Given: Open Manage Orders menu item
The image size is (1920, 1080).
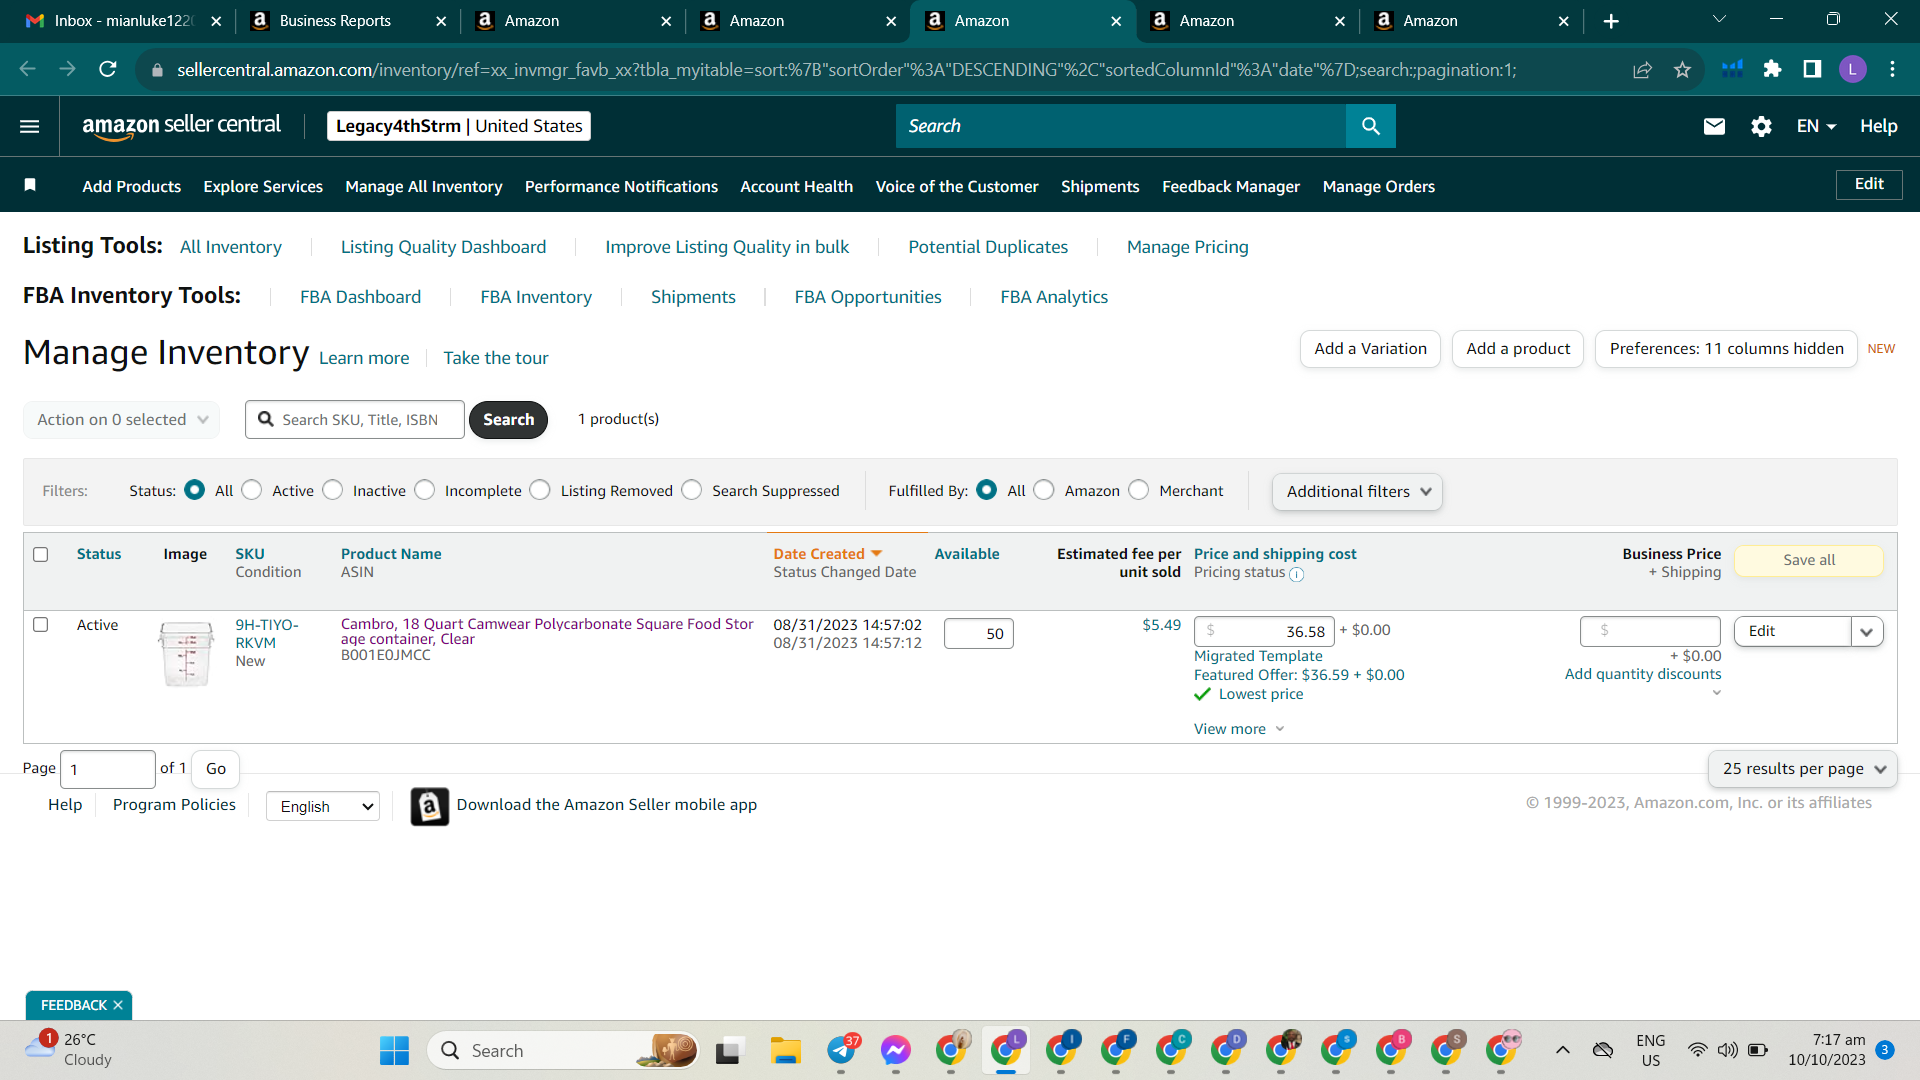Looking at the screenshot, I should tap(1379, 186).
